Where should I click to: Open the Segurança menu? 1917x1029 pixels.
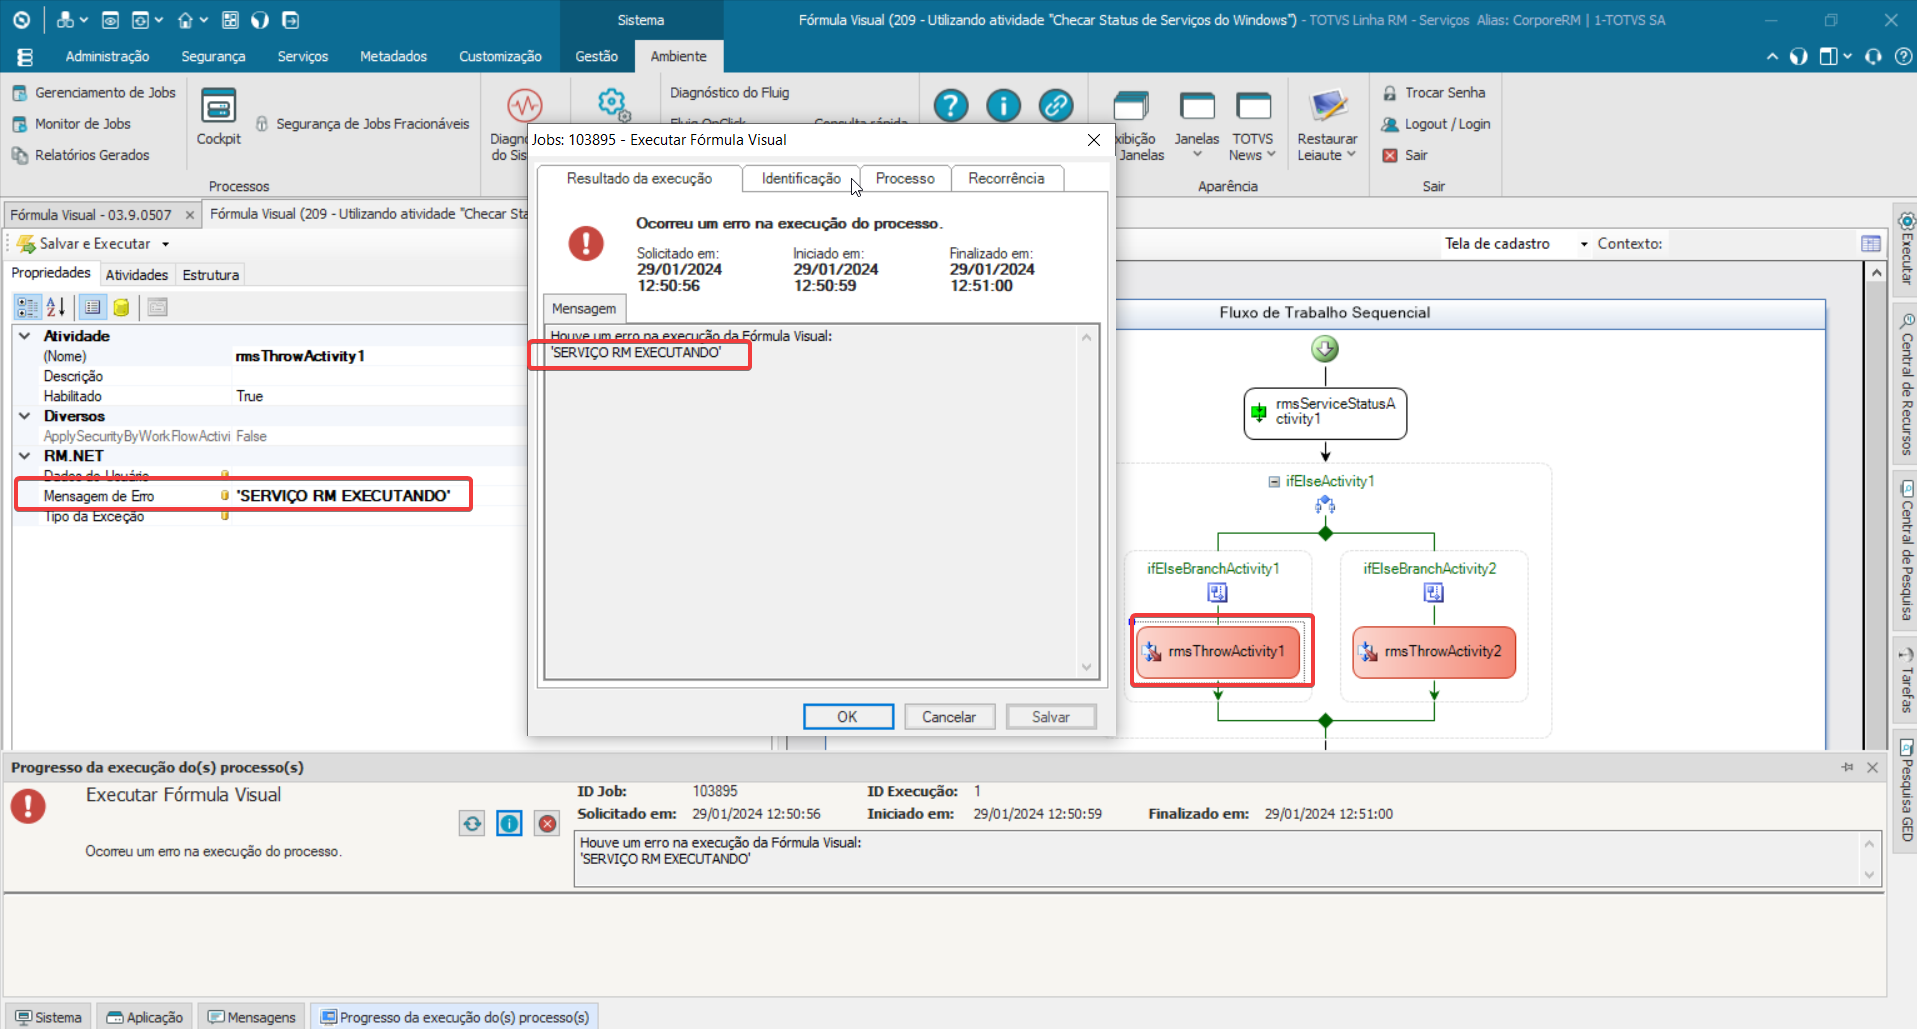[213, 56]
